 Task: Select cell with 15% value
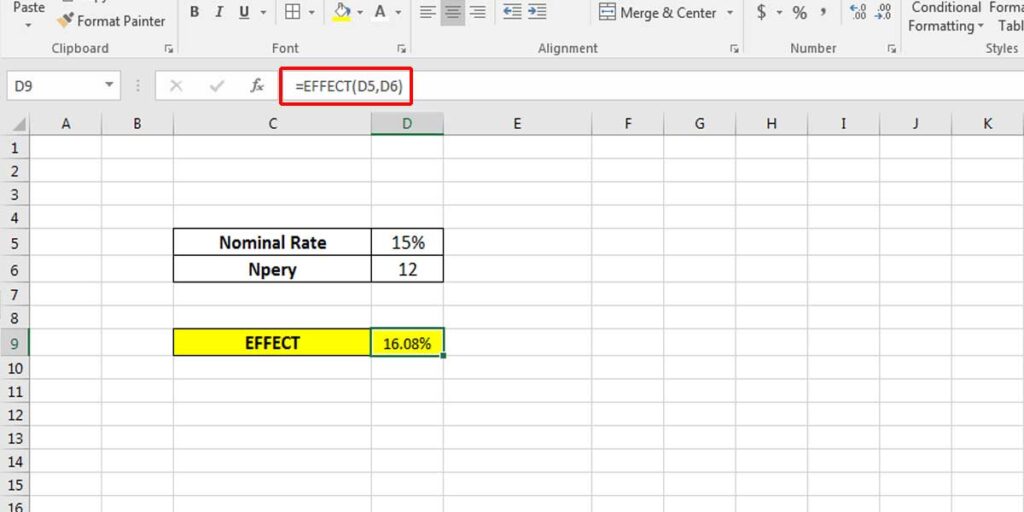pos(408,242)
